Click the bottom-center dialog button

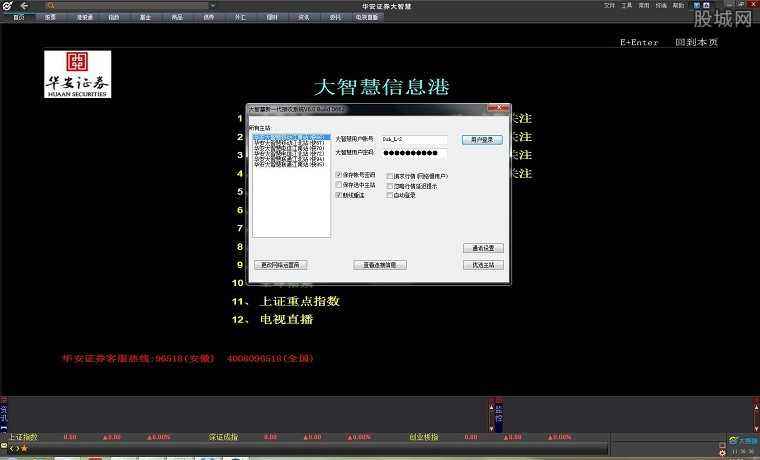point(380,265)
